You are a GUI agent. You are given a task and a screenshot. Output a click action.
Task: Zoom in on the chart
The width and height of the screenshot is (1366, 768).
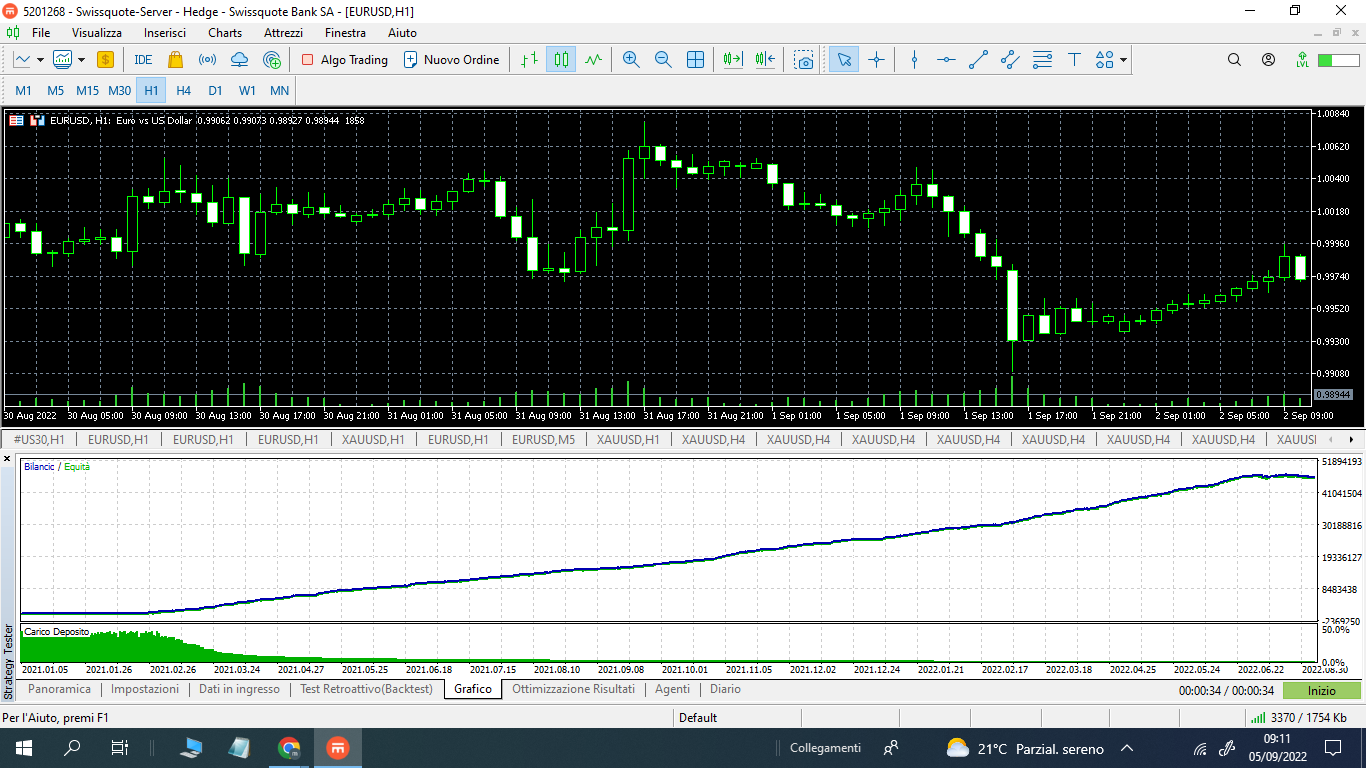point(631,60)
